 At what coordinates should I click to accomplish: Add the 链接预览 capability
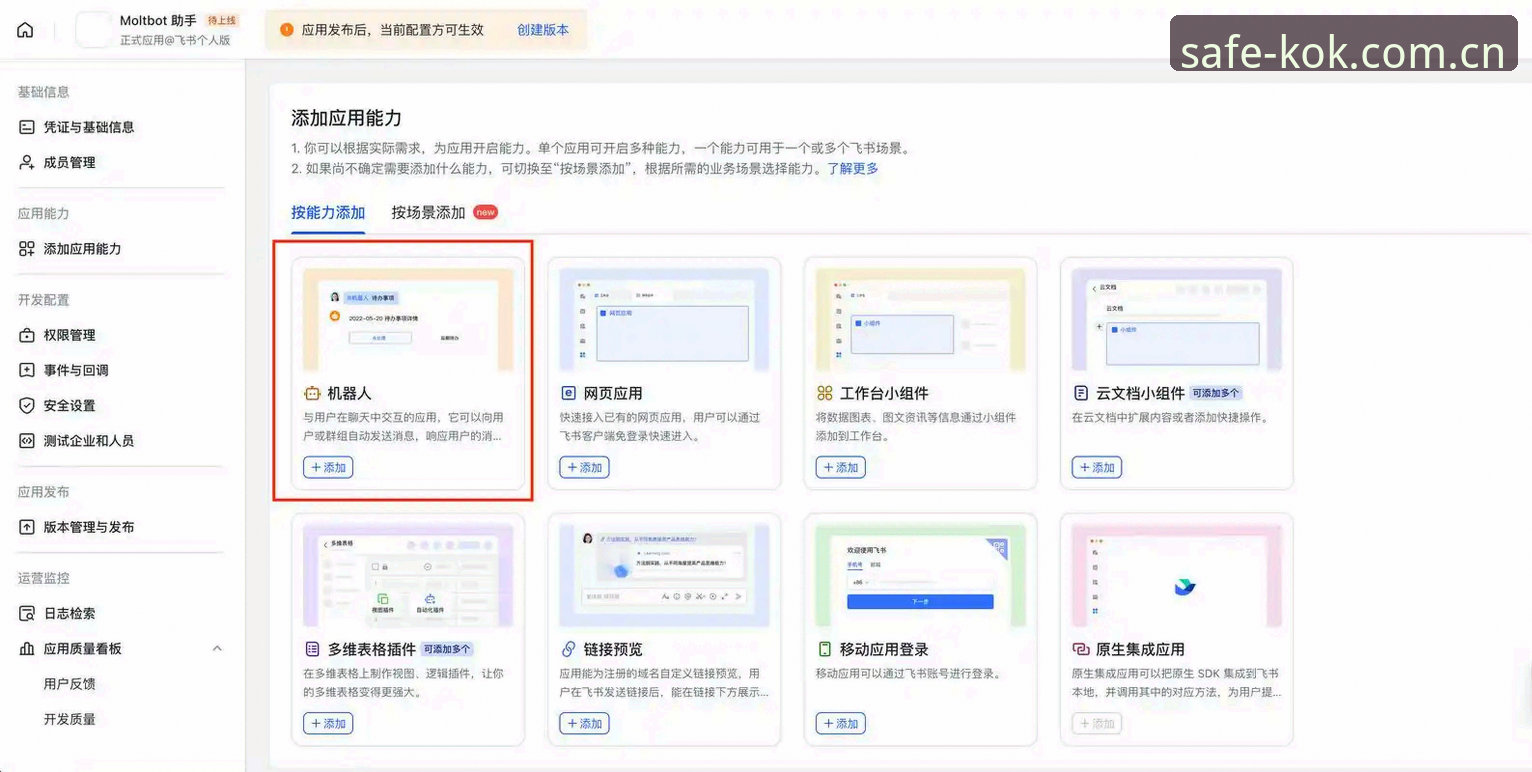pos(584,723)
